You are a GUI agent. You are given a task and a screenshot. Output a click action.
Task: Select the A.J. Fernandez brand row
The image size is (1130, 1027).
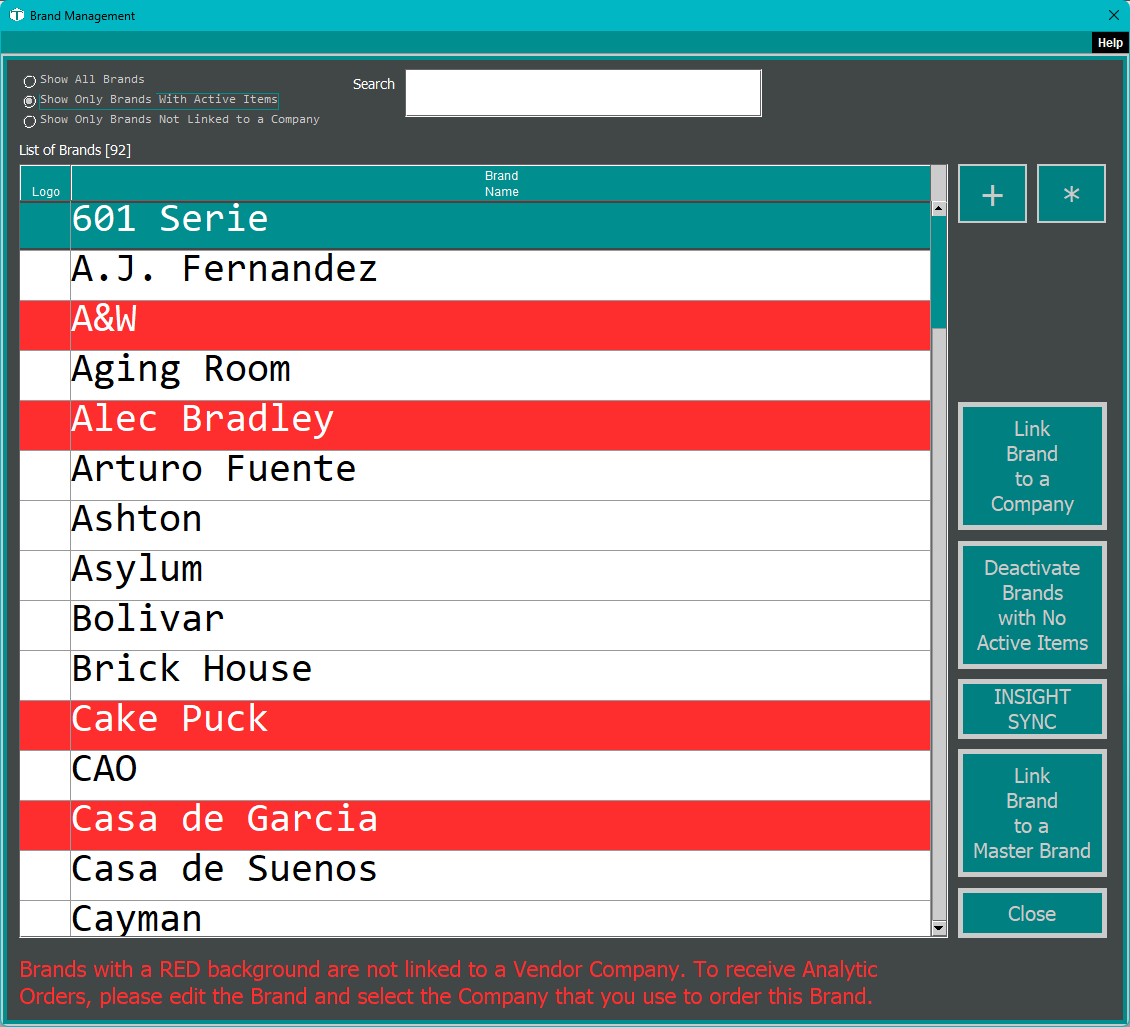click(x=475, y=275)
